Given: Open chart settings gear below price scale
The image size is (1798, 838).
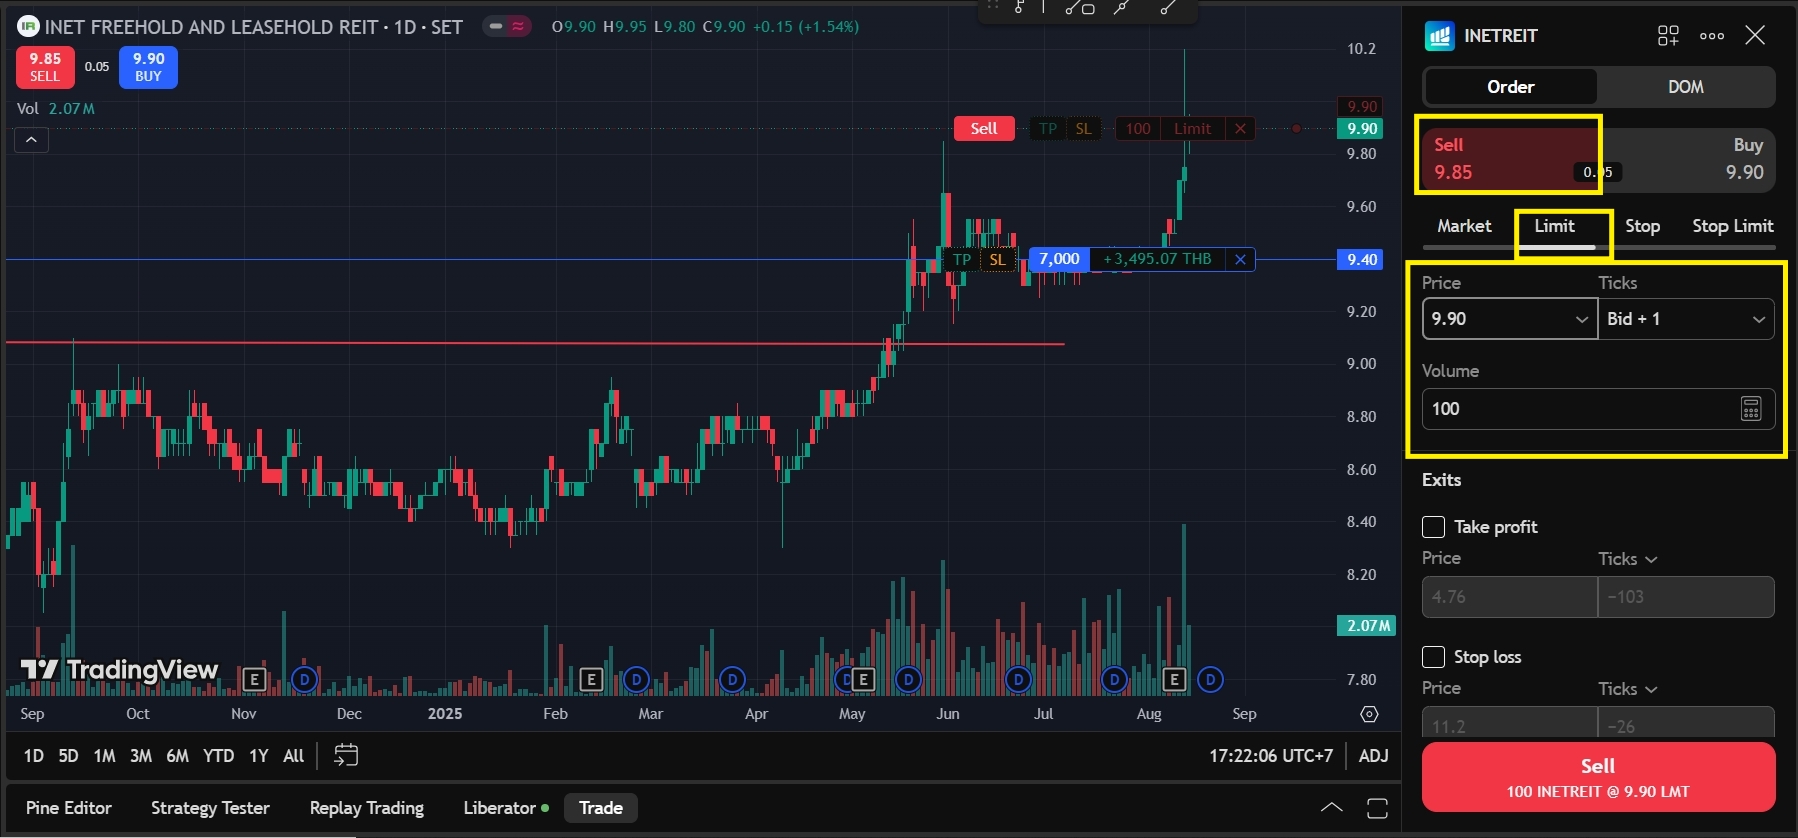Looking at the screenshot, I should [1369, 714].
